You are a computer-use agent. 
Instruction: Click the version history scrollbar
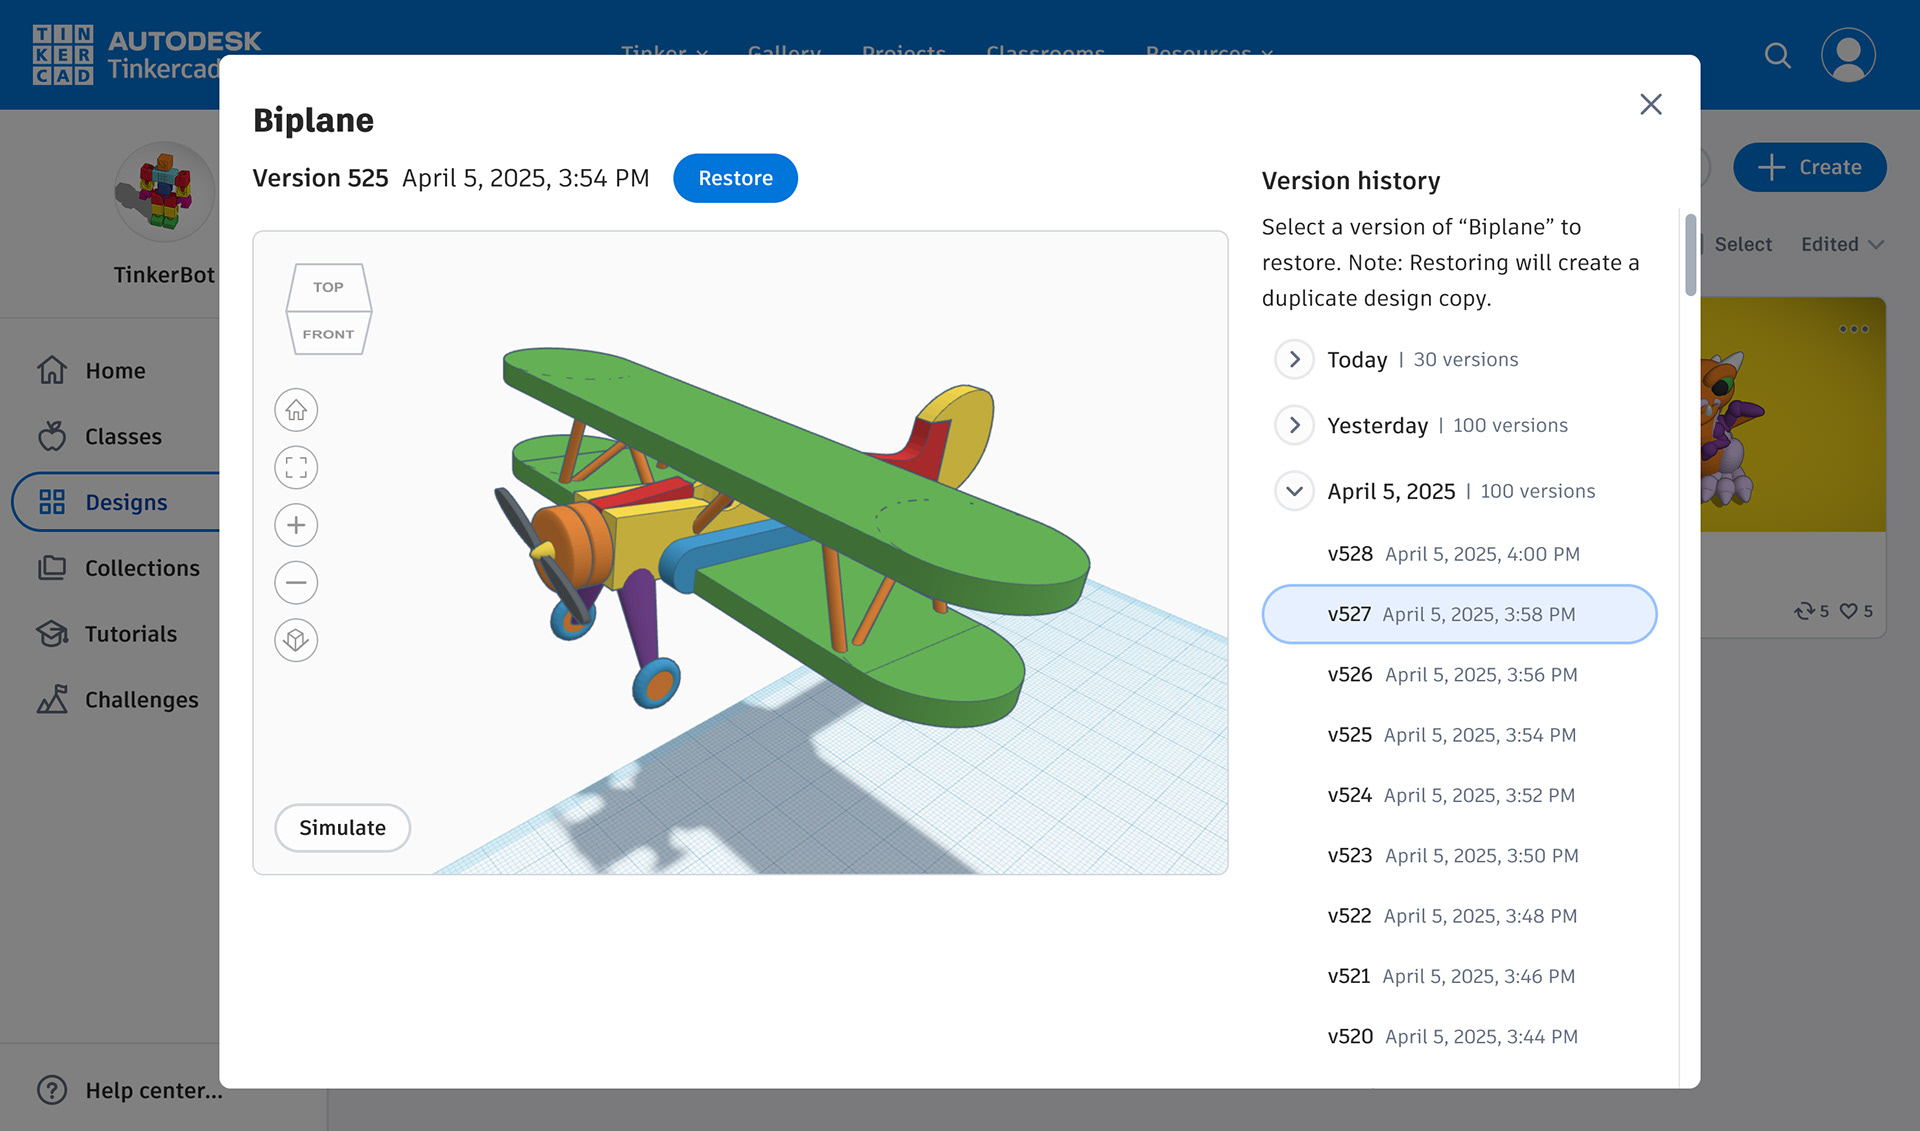(x=1690, y=255)
